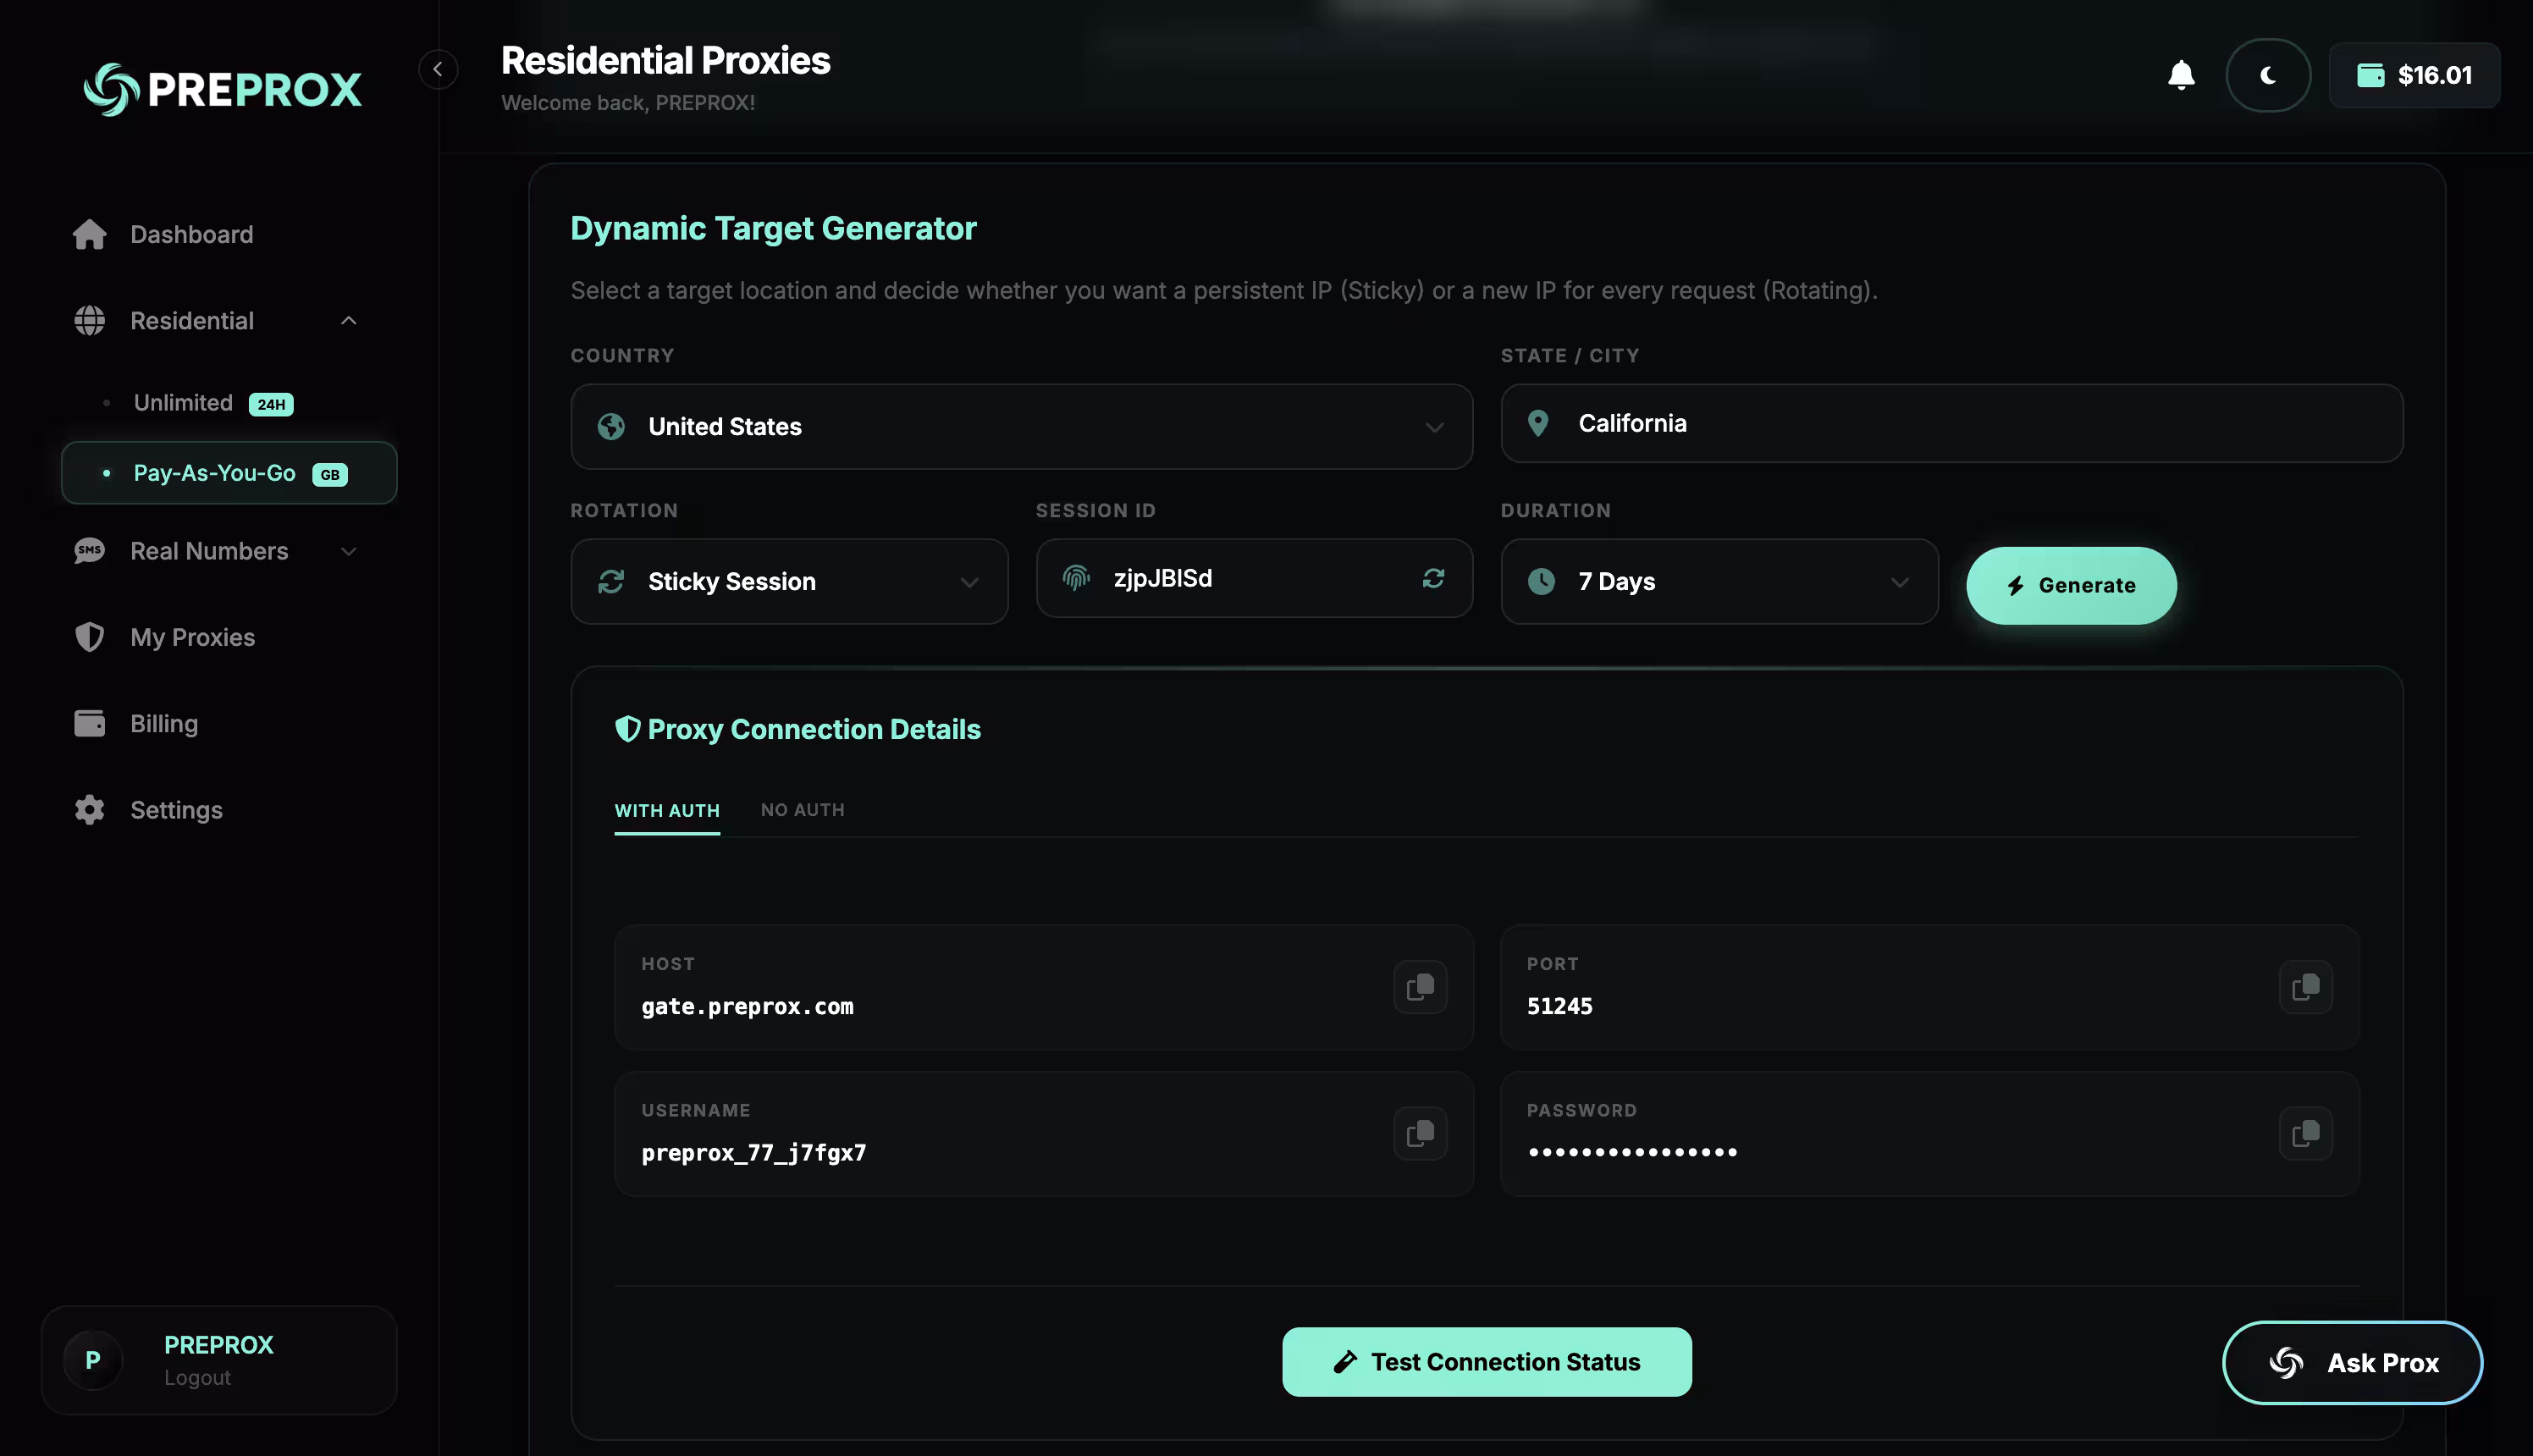2533x1456 pixels.
Task: Copy the username preprox_77_j7fgx7
Action: pyautogui.click(x=1420, y=1134)
